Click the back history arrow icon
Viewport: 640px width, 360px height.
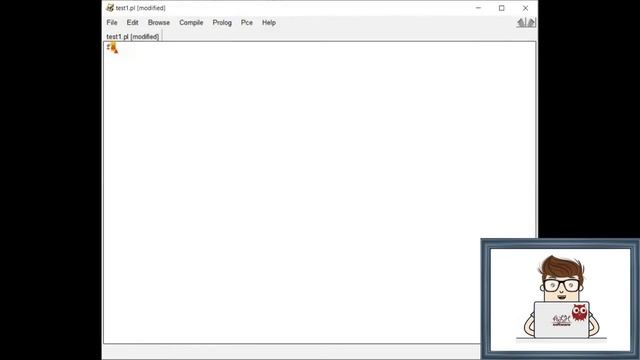(521, 23)
